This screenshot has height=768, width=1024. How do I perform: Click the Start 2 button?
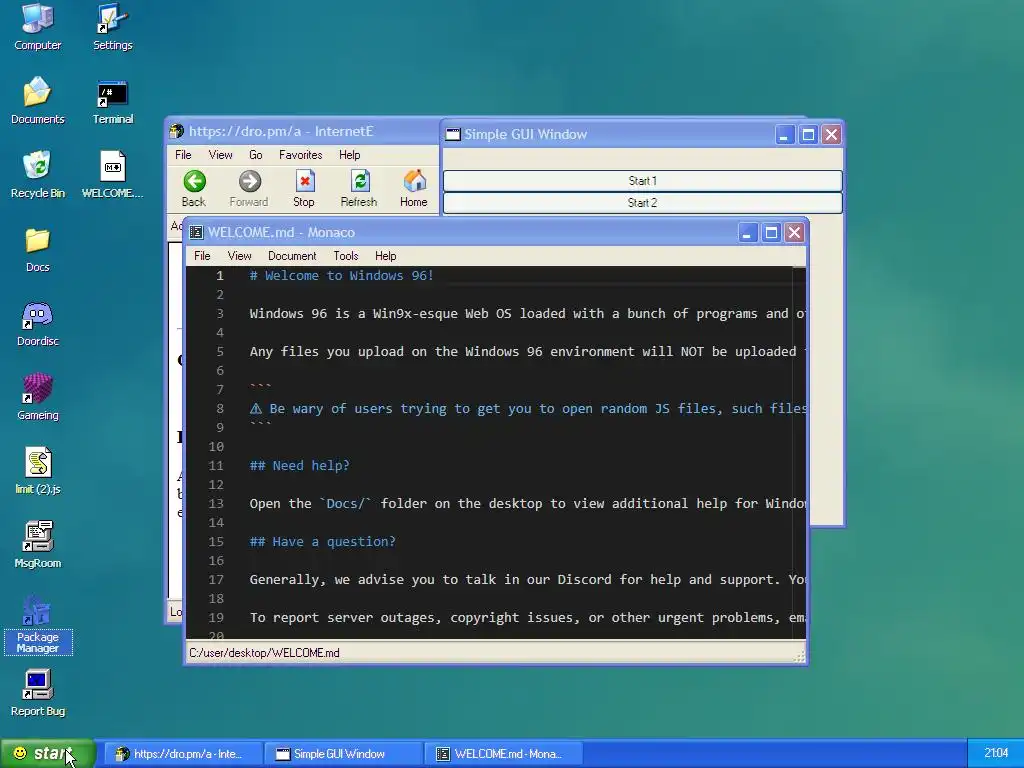click(643, 202)
